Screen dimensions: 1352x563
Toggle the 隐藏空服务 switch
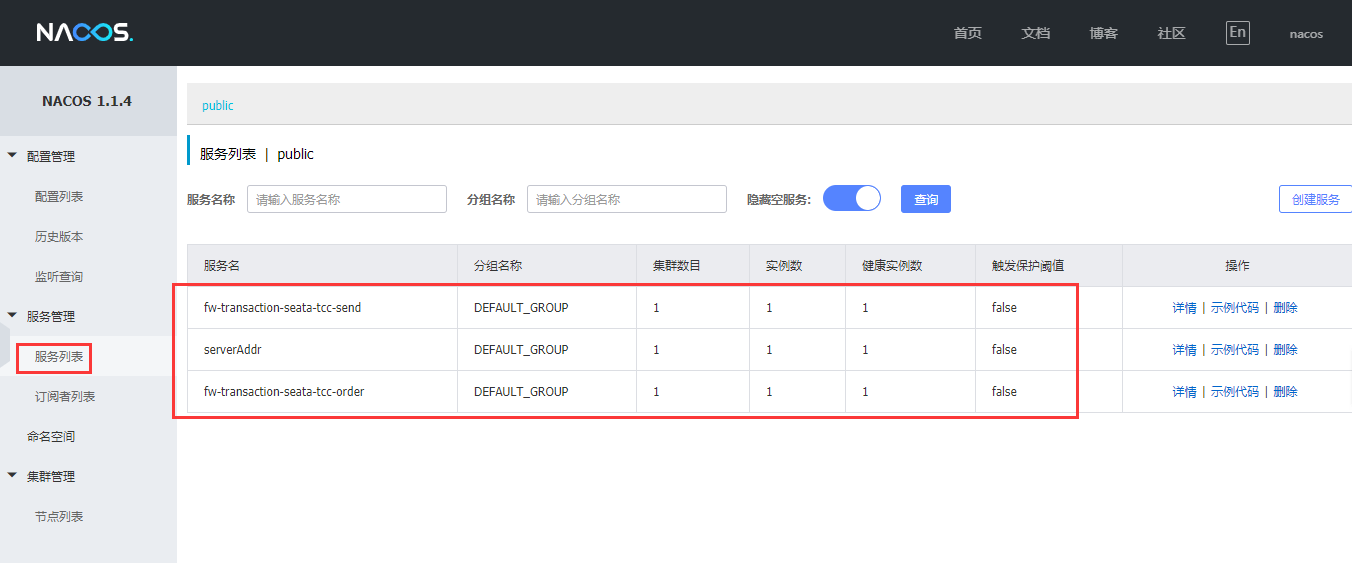[851, 198]
